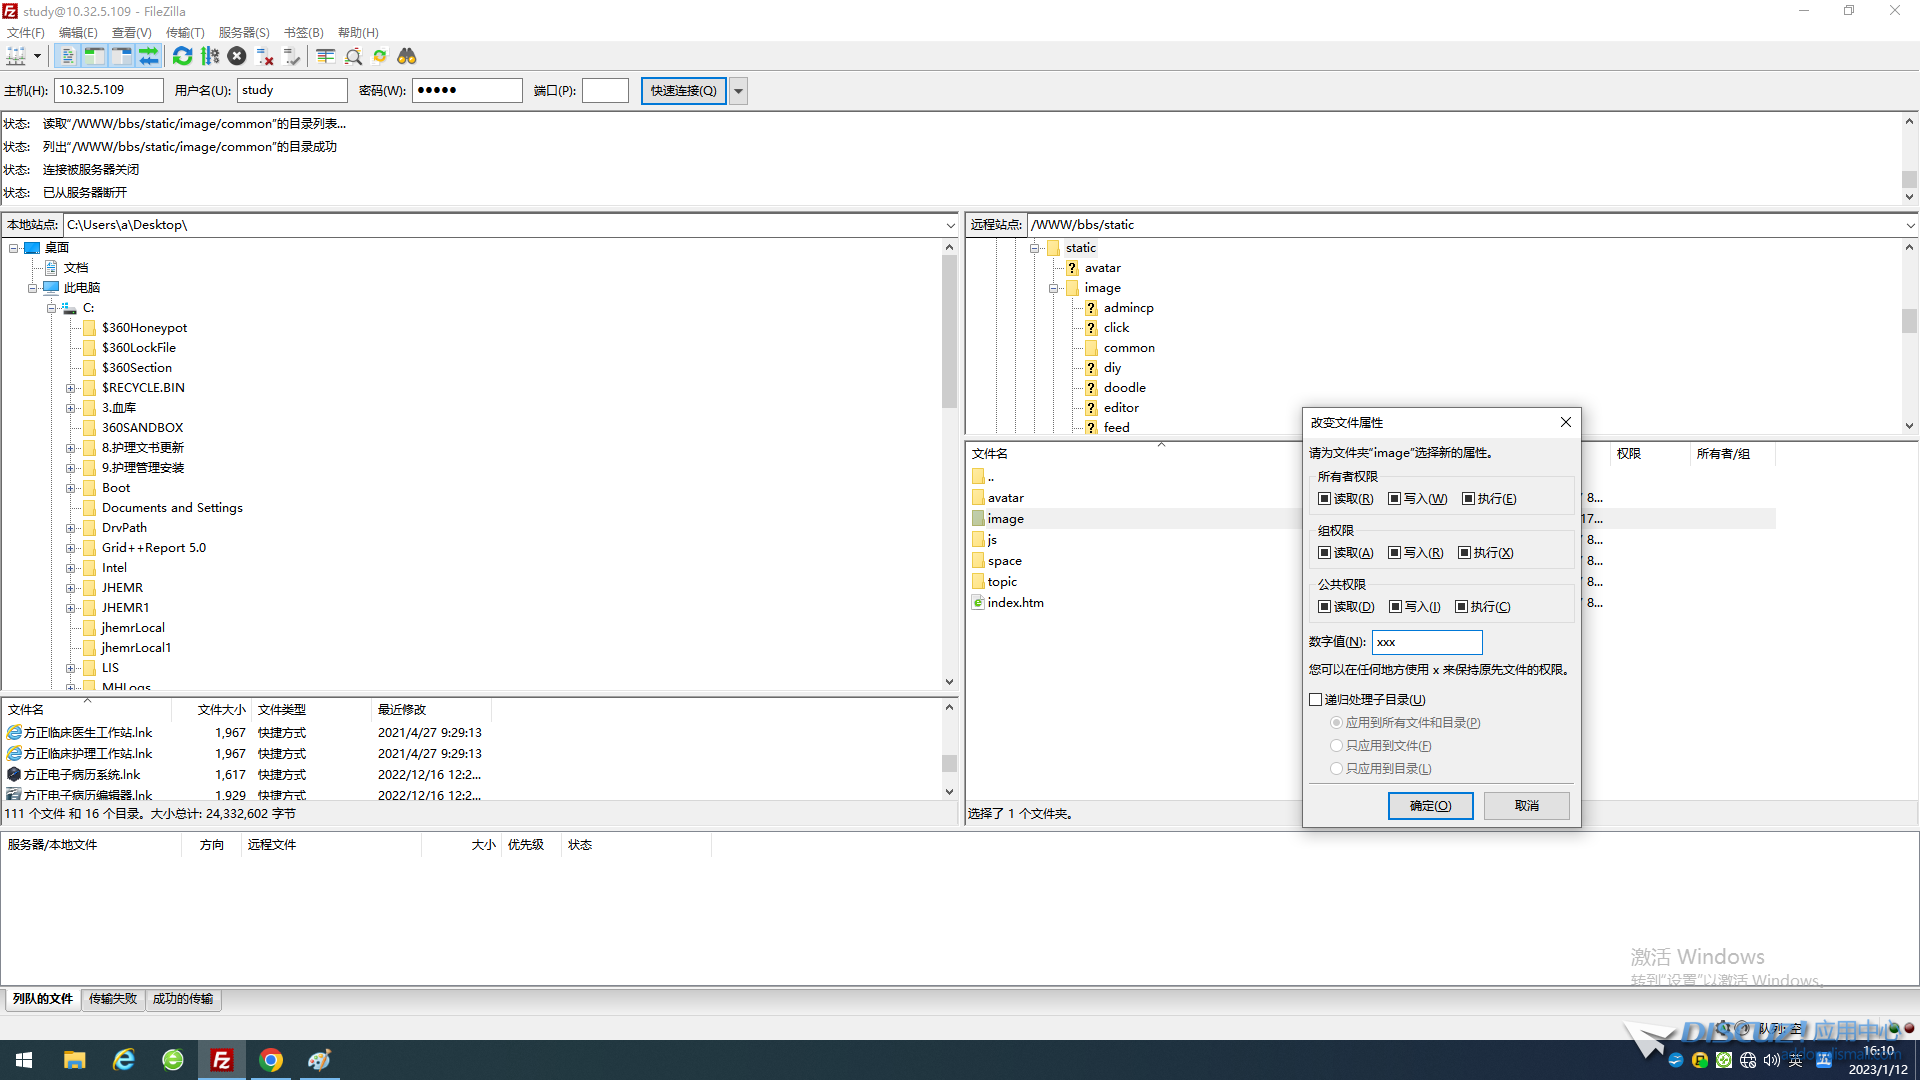This screenshot has height=1080, width=1920.
Task: Expand the $RECYCLE.BIN folder node
Action: click(70, 388)
